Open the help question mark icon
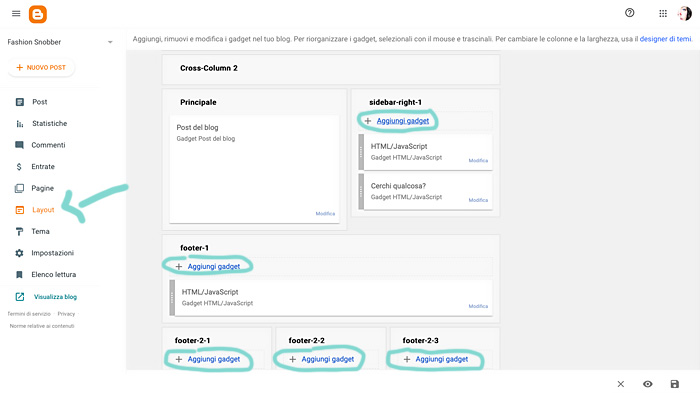 (629, 13)
